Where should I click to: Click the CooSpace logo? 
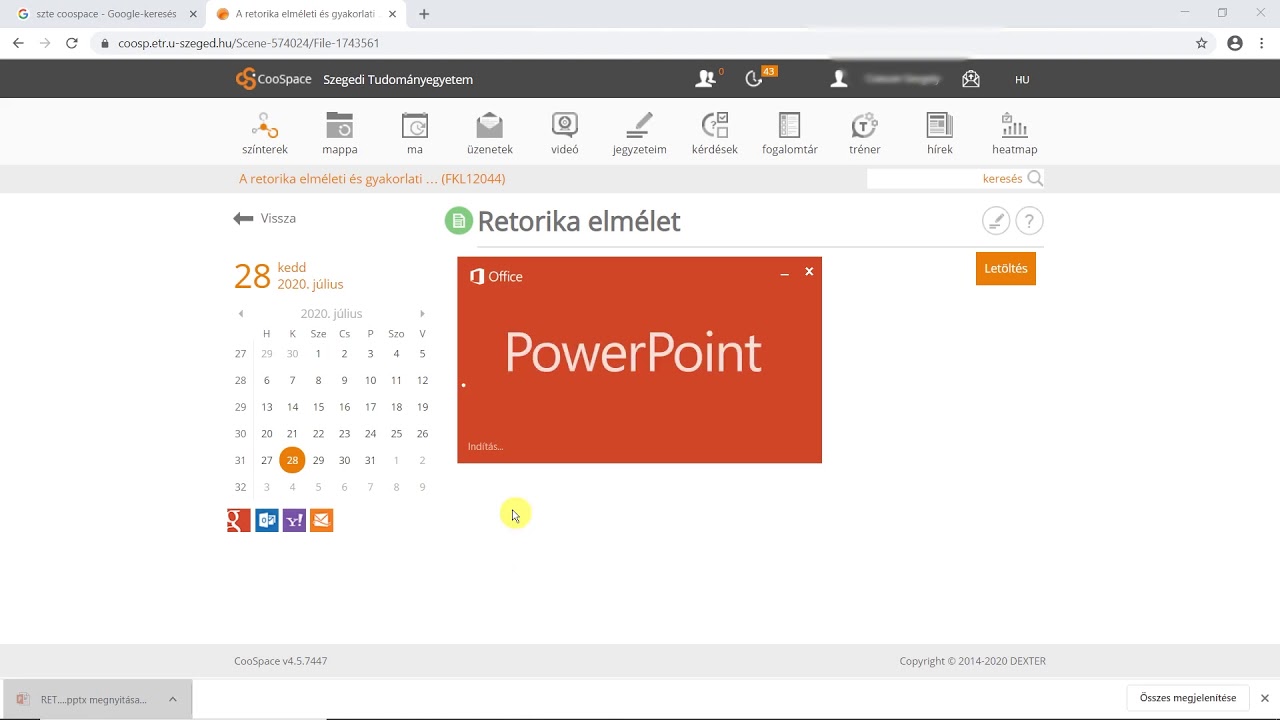point(274,79)
